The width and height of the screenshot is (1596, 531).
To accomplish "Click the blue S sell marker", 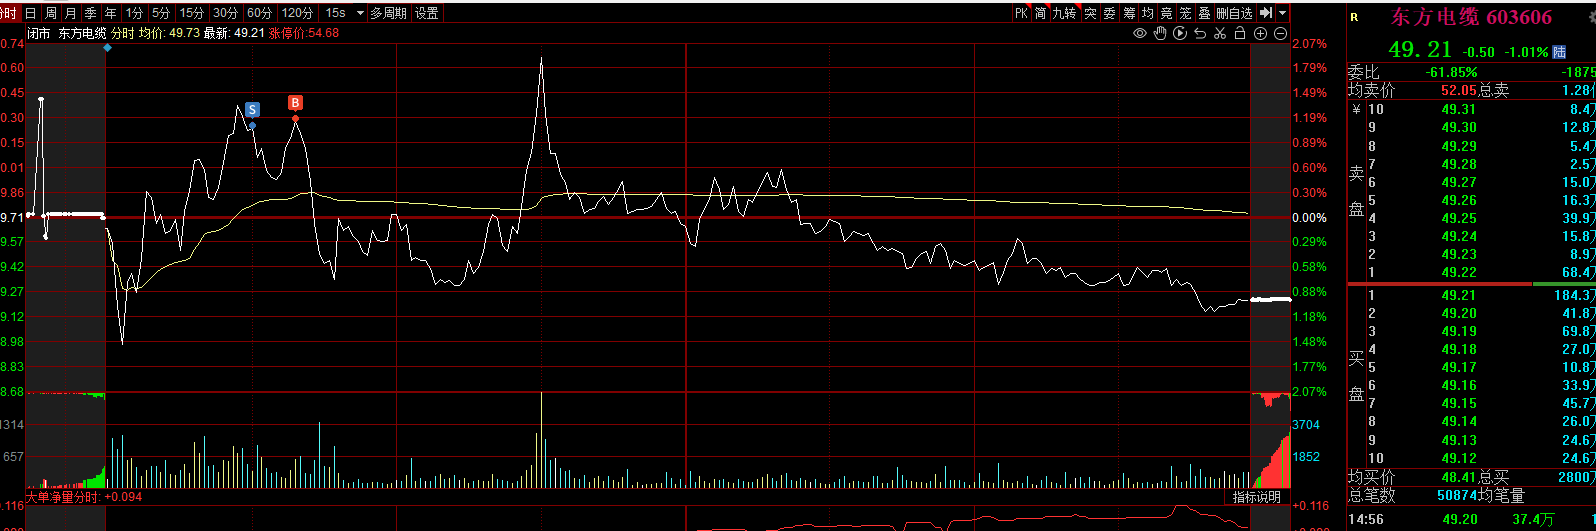I will (x=252, y=110).
